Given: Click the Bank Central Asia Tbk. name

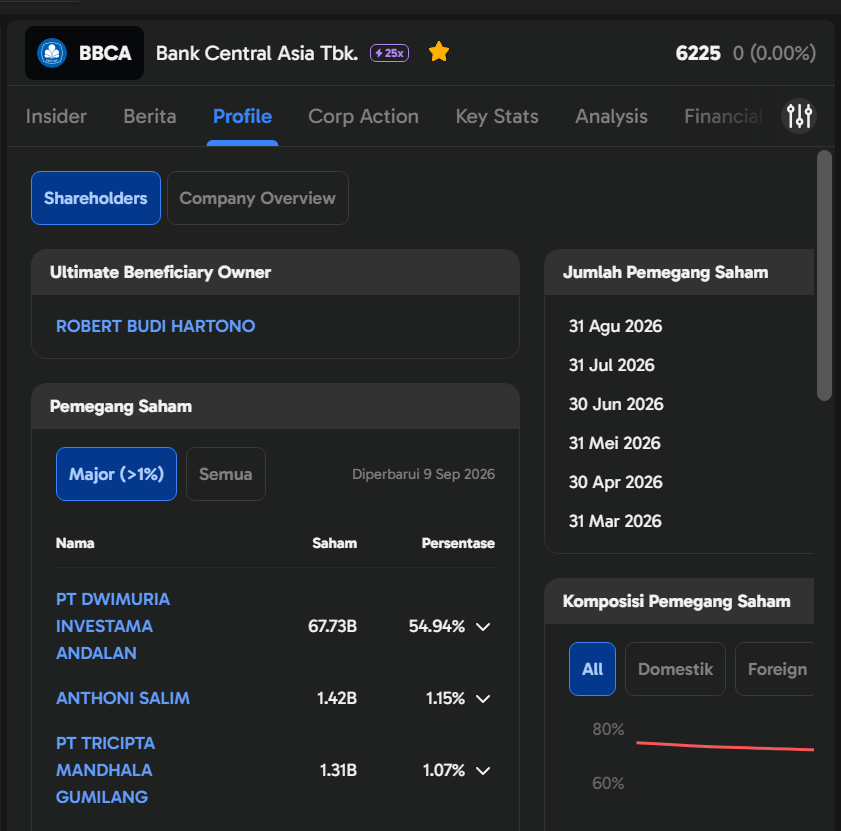Looking at the screenshot, I should pyautogui.click(x=257, y=53).
